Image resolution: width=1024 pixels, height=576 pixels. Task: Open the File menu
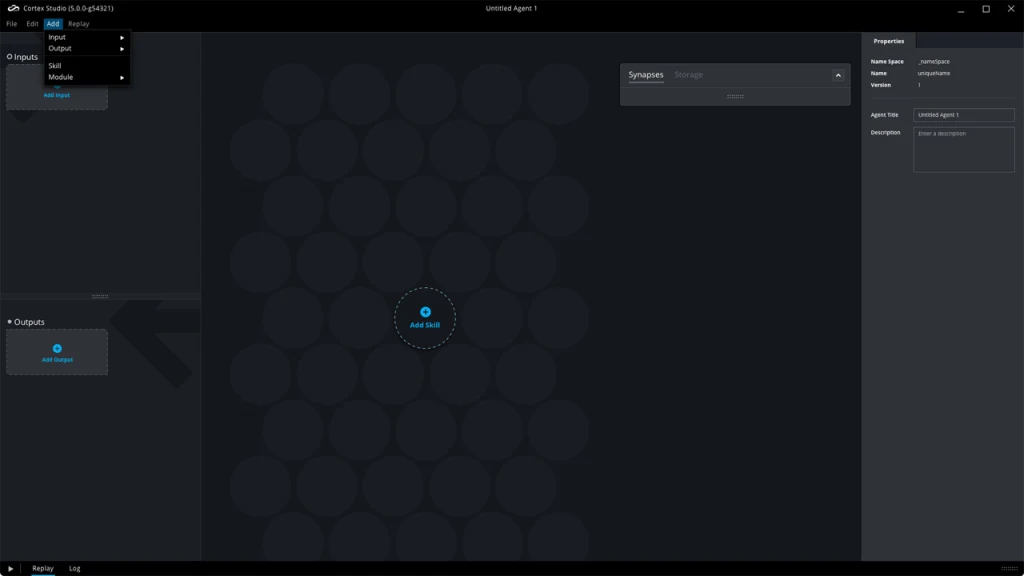pos(12,23)
